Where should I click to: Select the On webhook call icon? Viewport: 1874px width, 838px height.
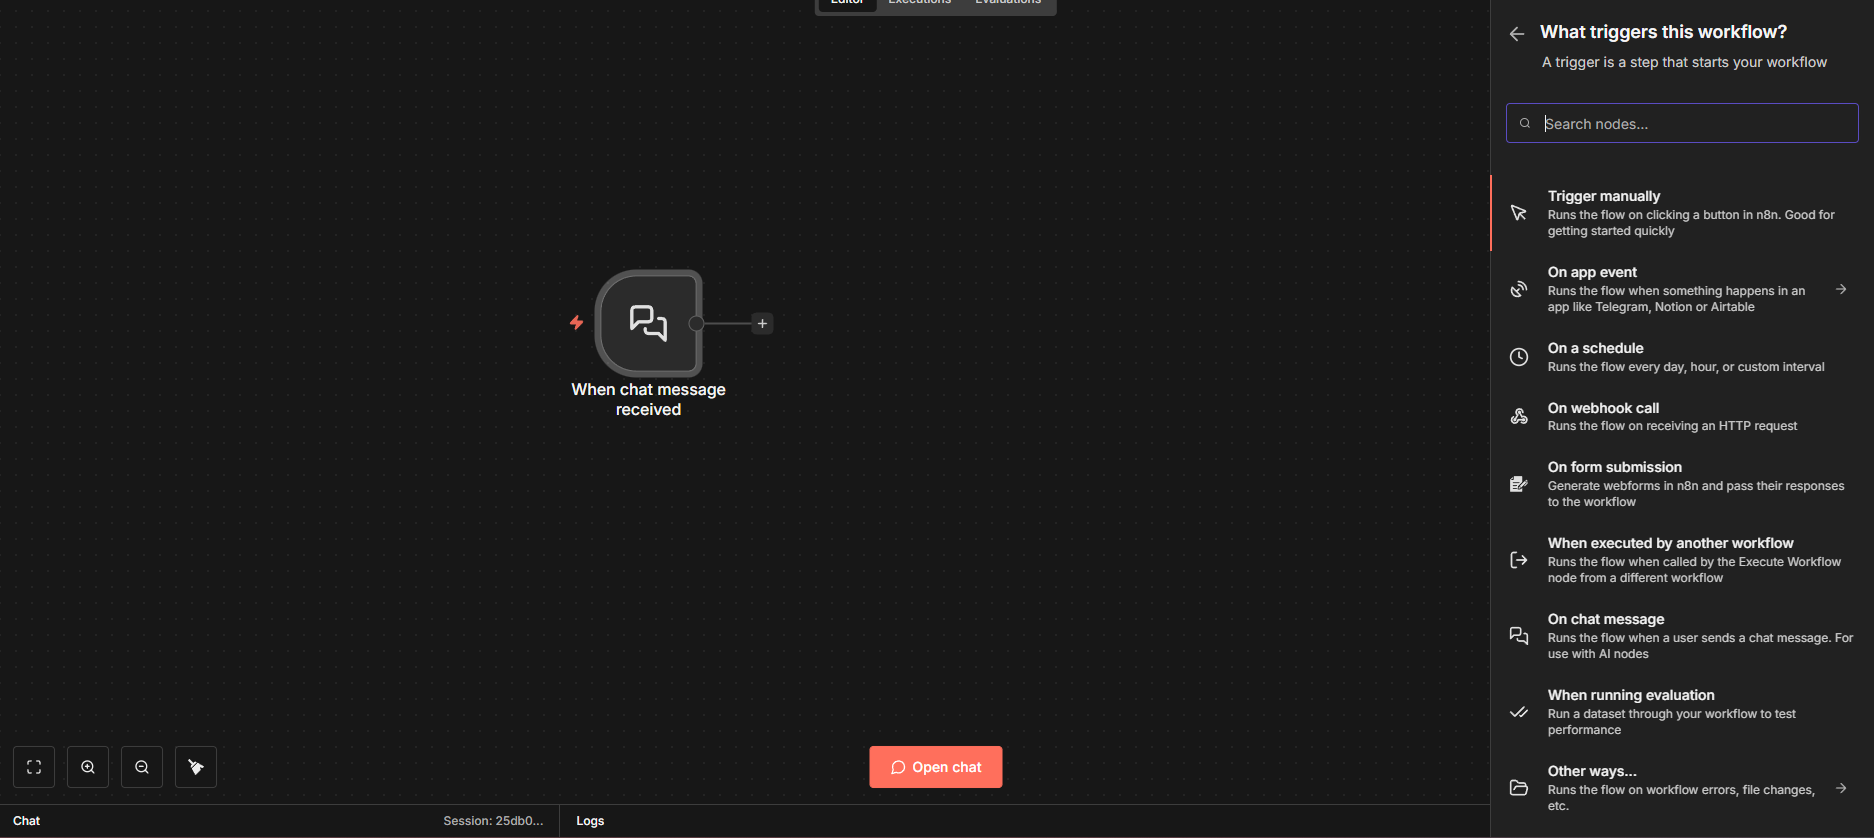pos(1519,416)
